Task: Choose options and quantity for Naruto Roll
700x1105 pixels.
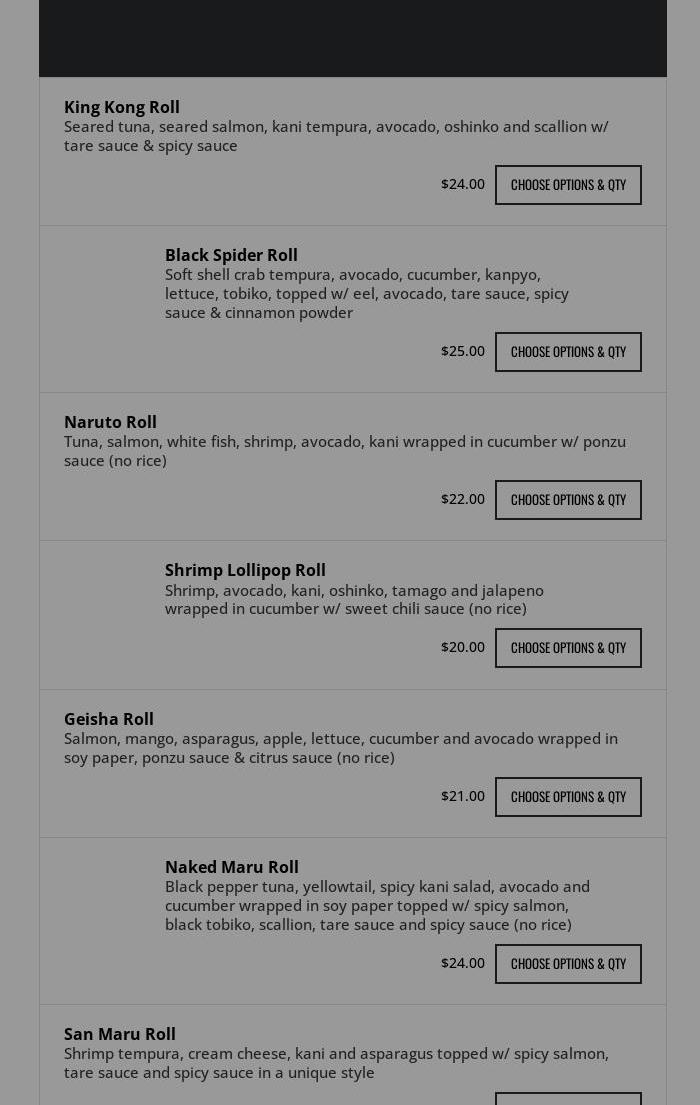Action: 568,500
